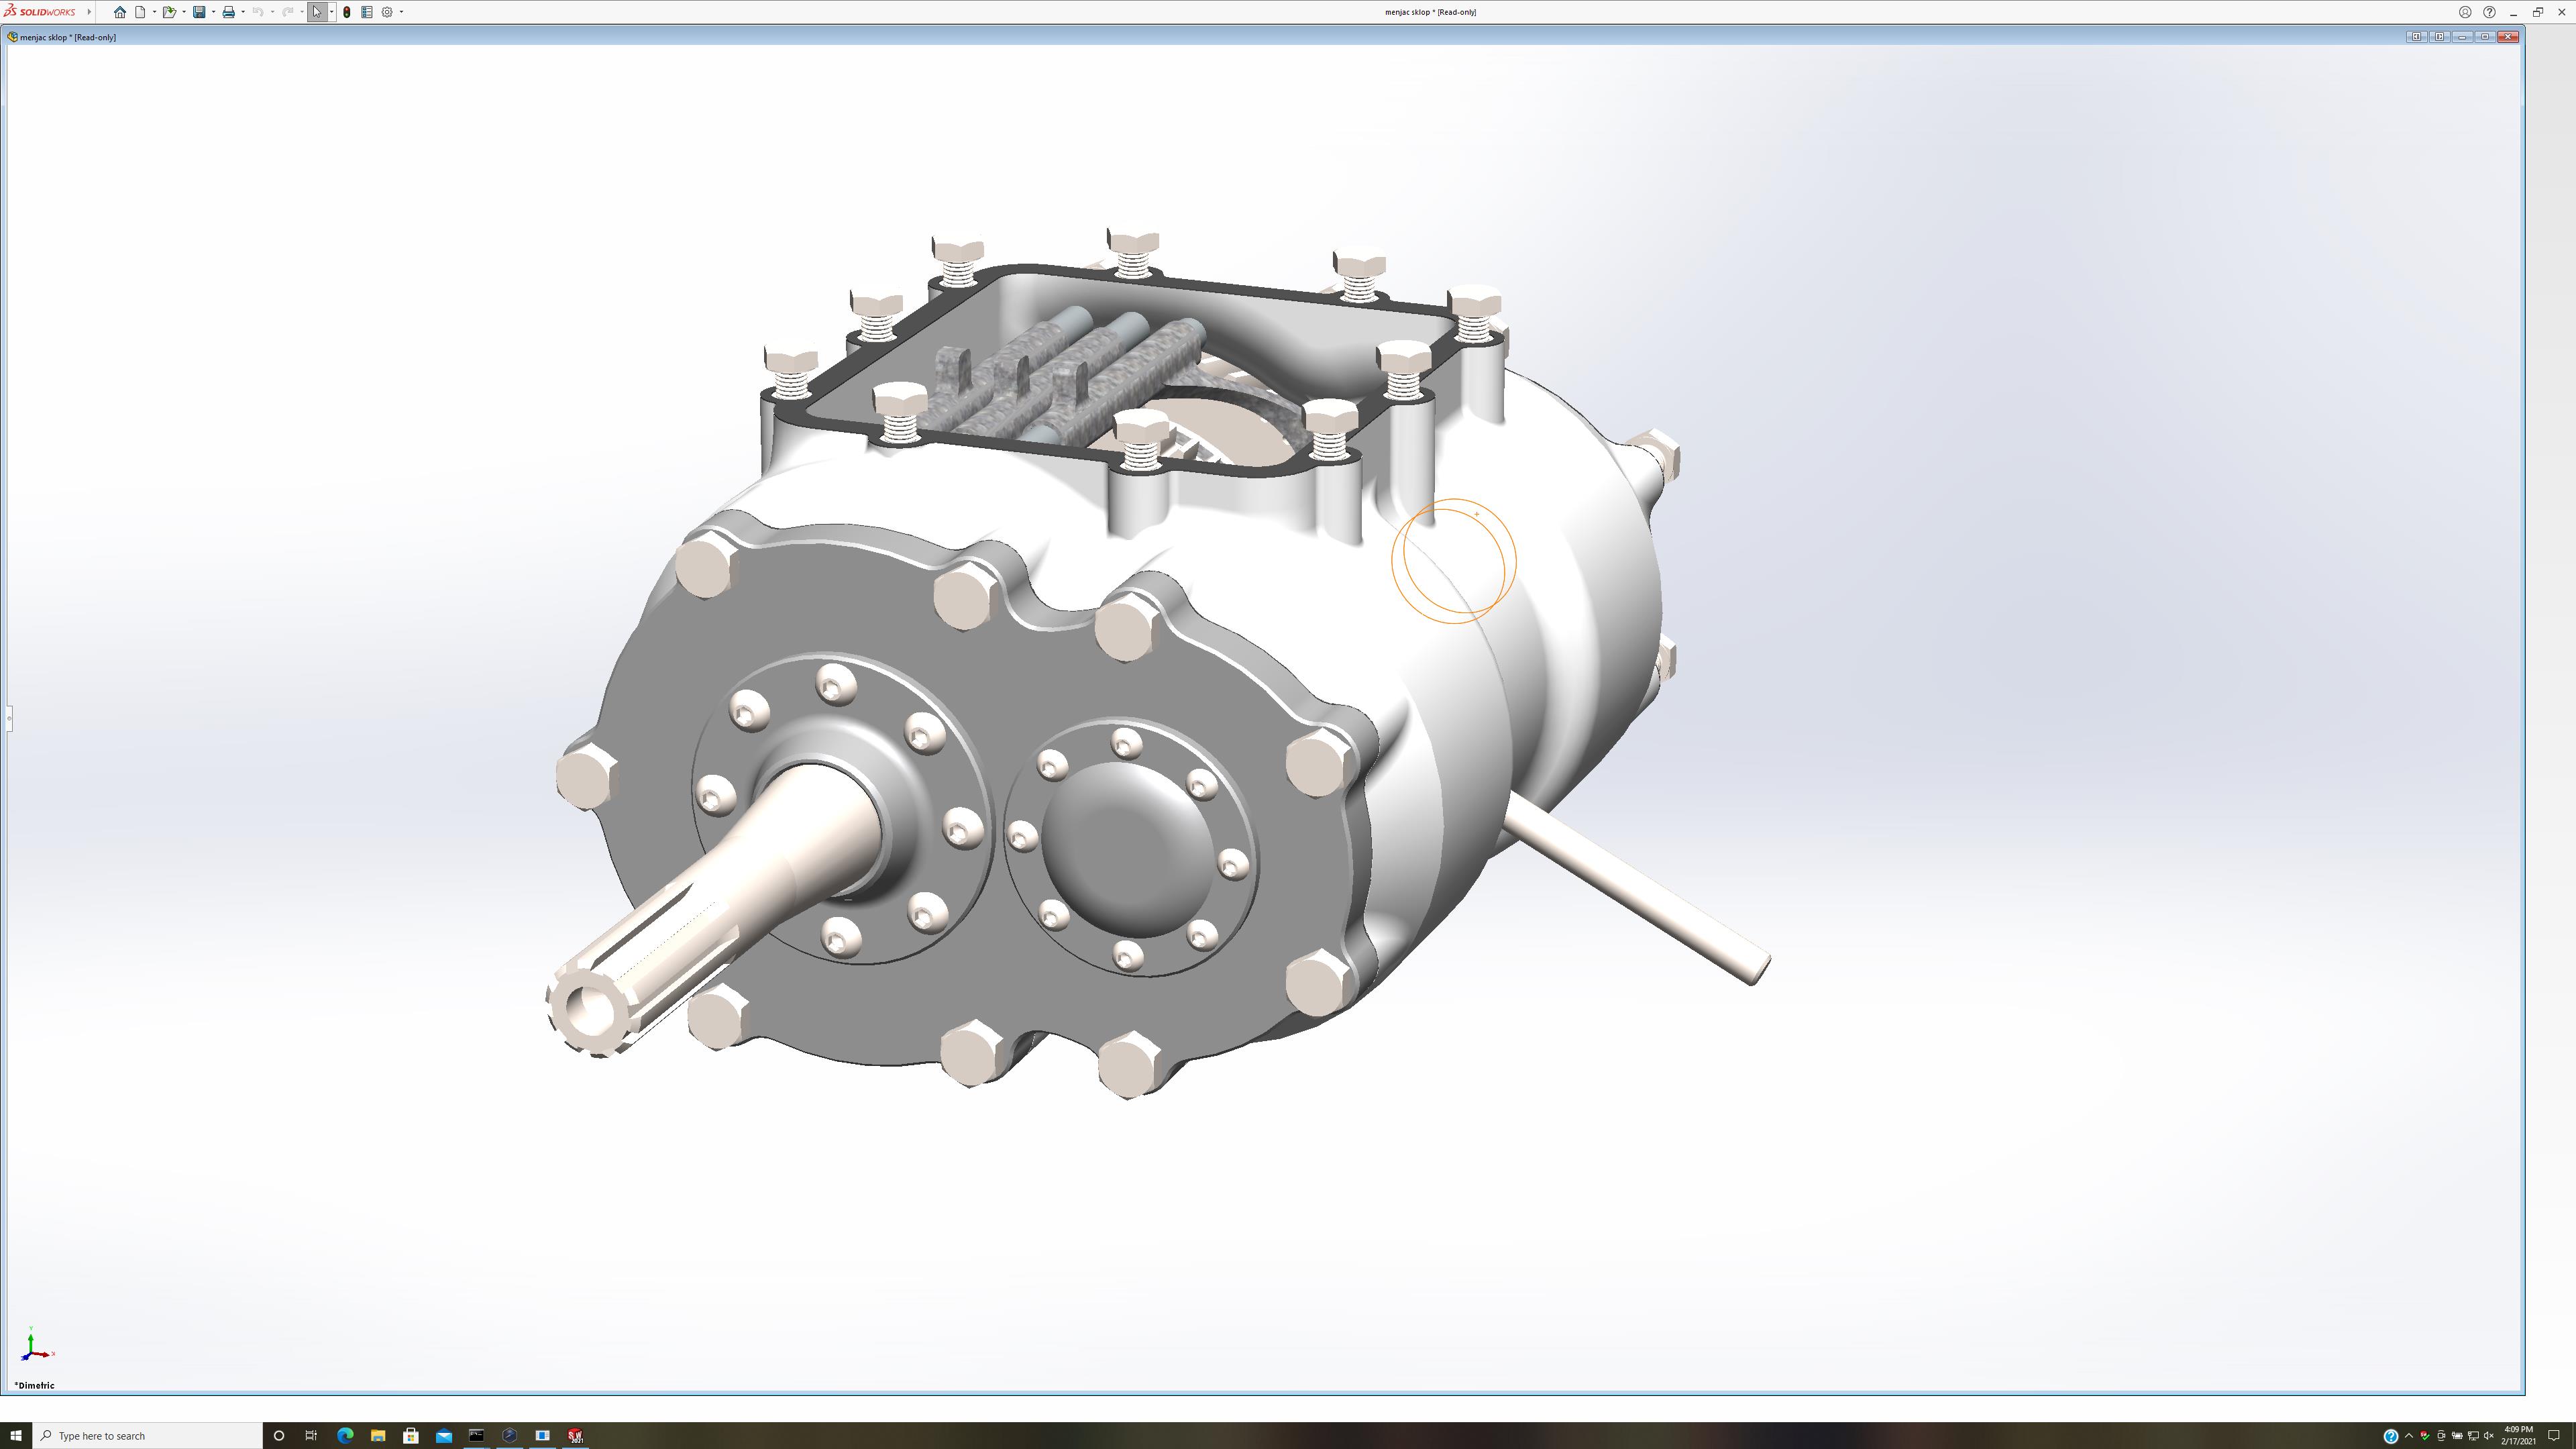Click the Rebuild traffic light icon
2576x1449 pixels.
point(347,12)
